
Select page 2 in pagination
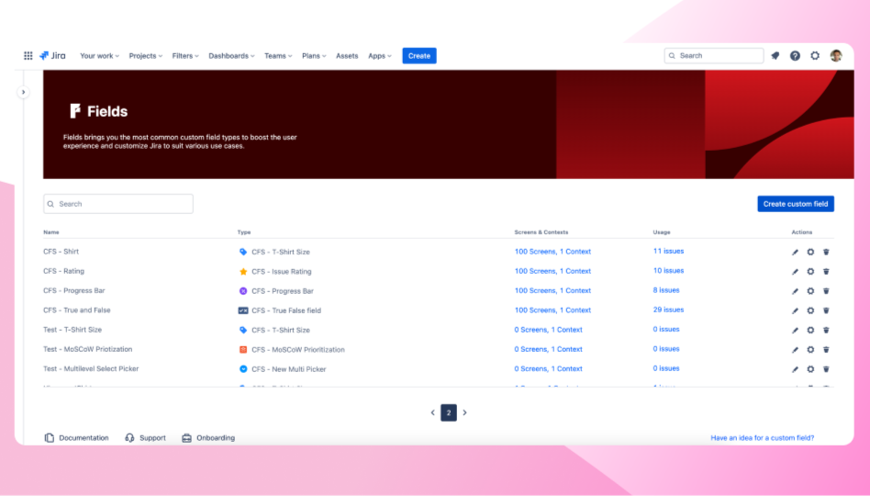click(449, 413)
